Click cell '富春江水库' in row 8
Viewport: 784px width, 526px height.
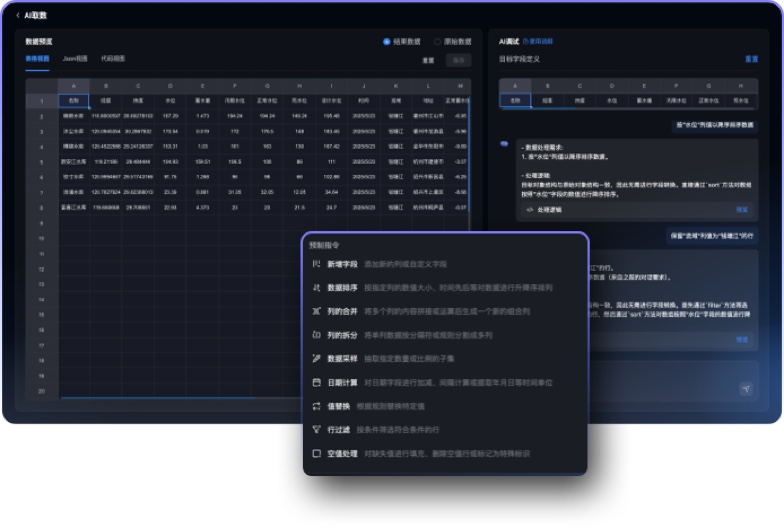tap(74, 208)
